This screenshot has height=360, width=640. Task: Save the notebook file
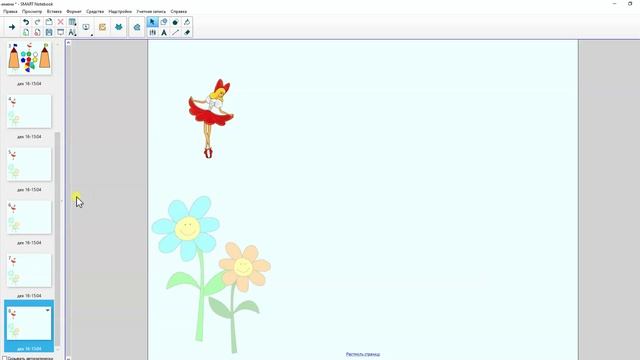(49, 32)
